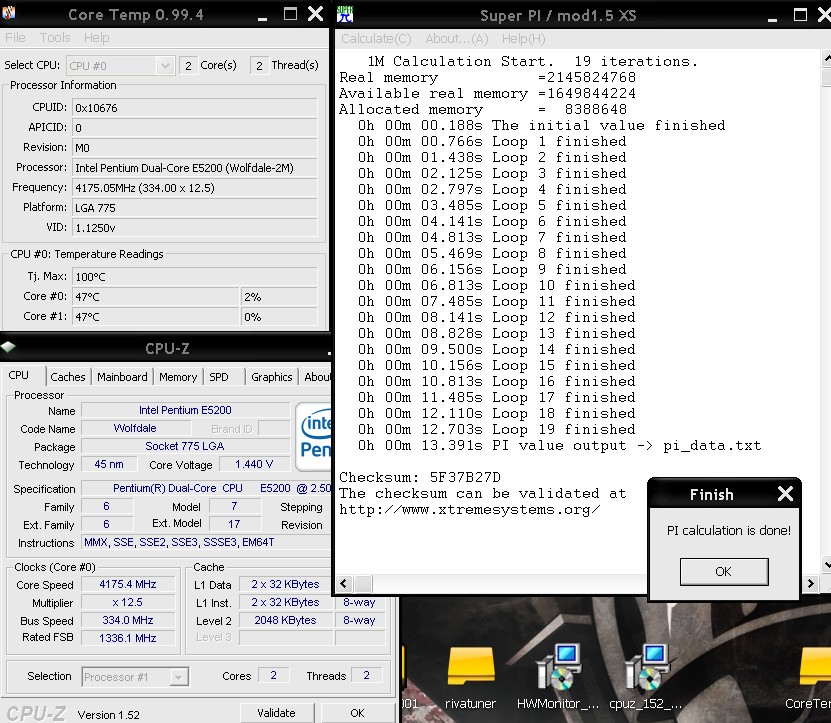Click Bus Speed value 334.0 MHz
Viewport: 831px width, 723px height.
pos(128,620)
